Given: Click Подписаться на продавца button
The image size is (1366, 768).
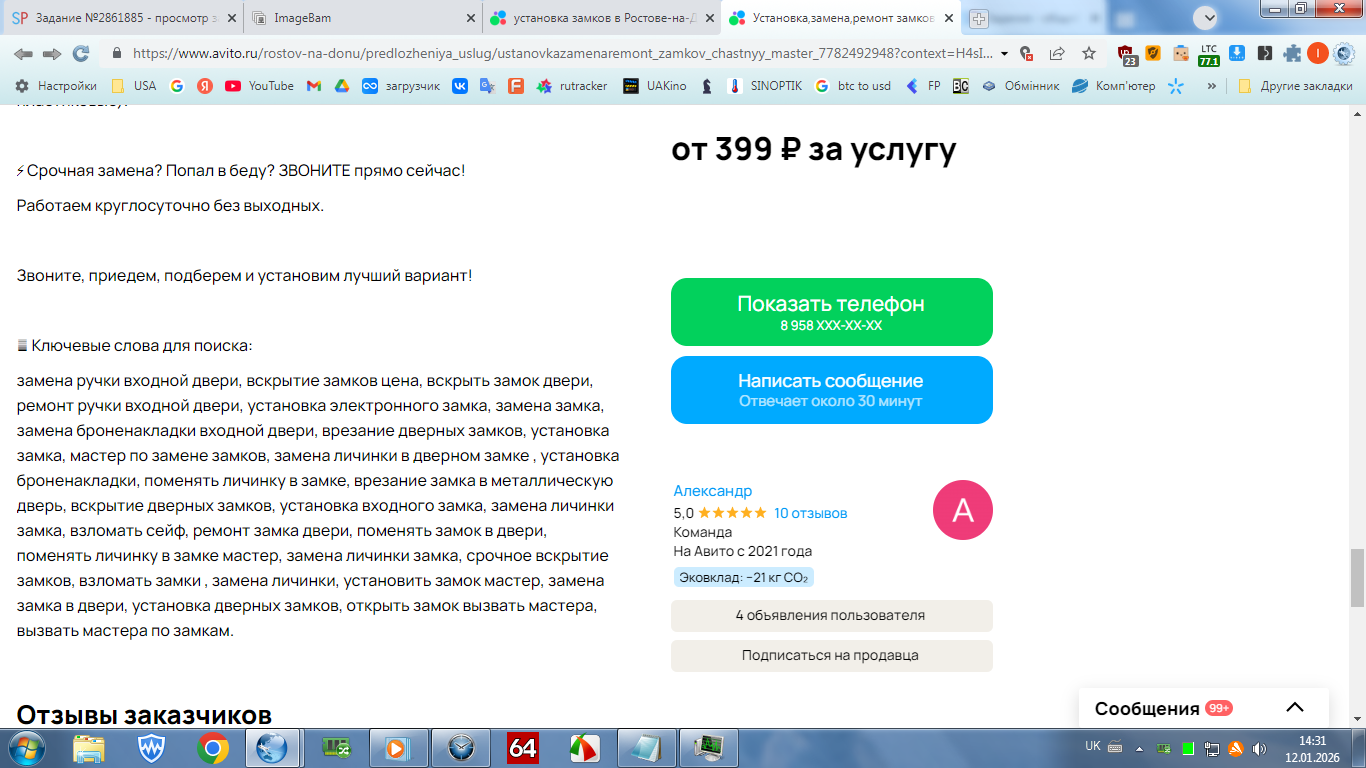Looking at the screenshot, I should (832, 656).
